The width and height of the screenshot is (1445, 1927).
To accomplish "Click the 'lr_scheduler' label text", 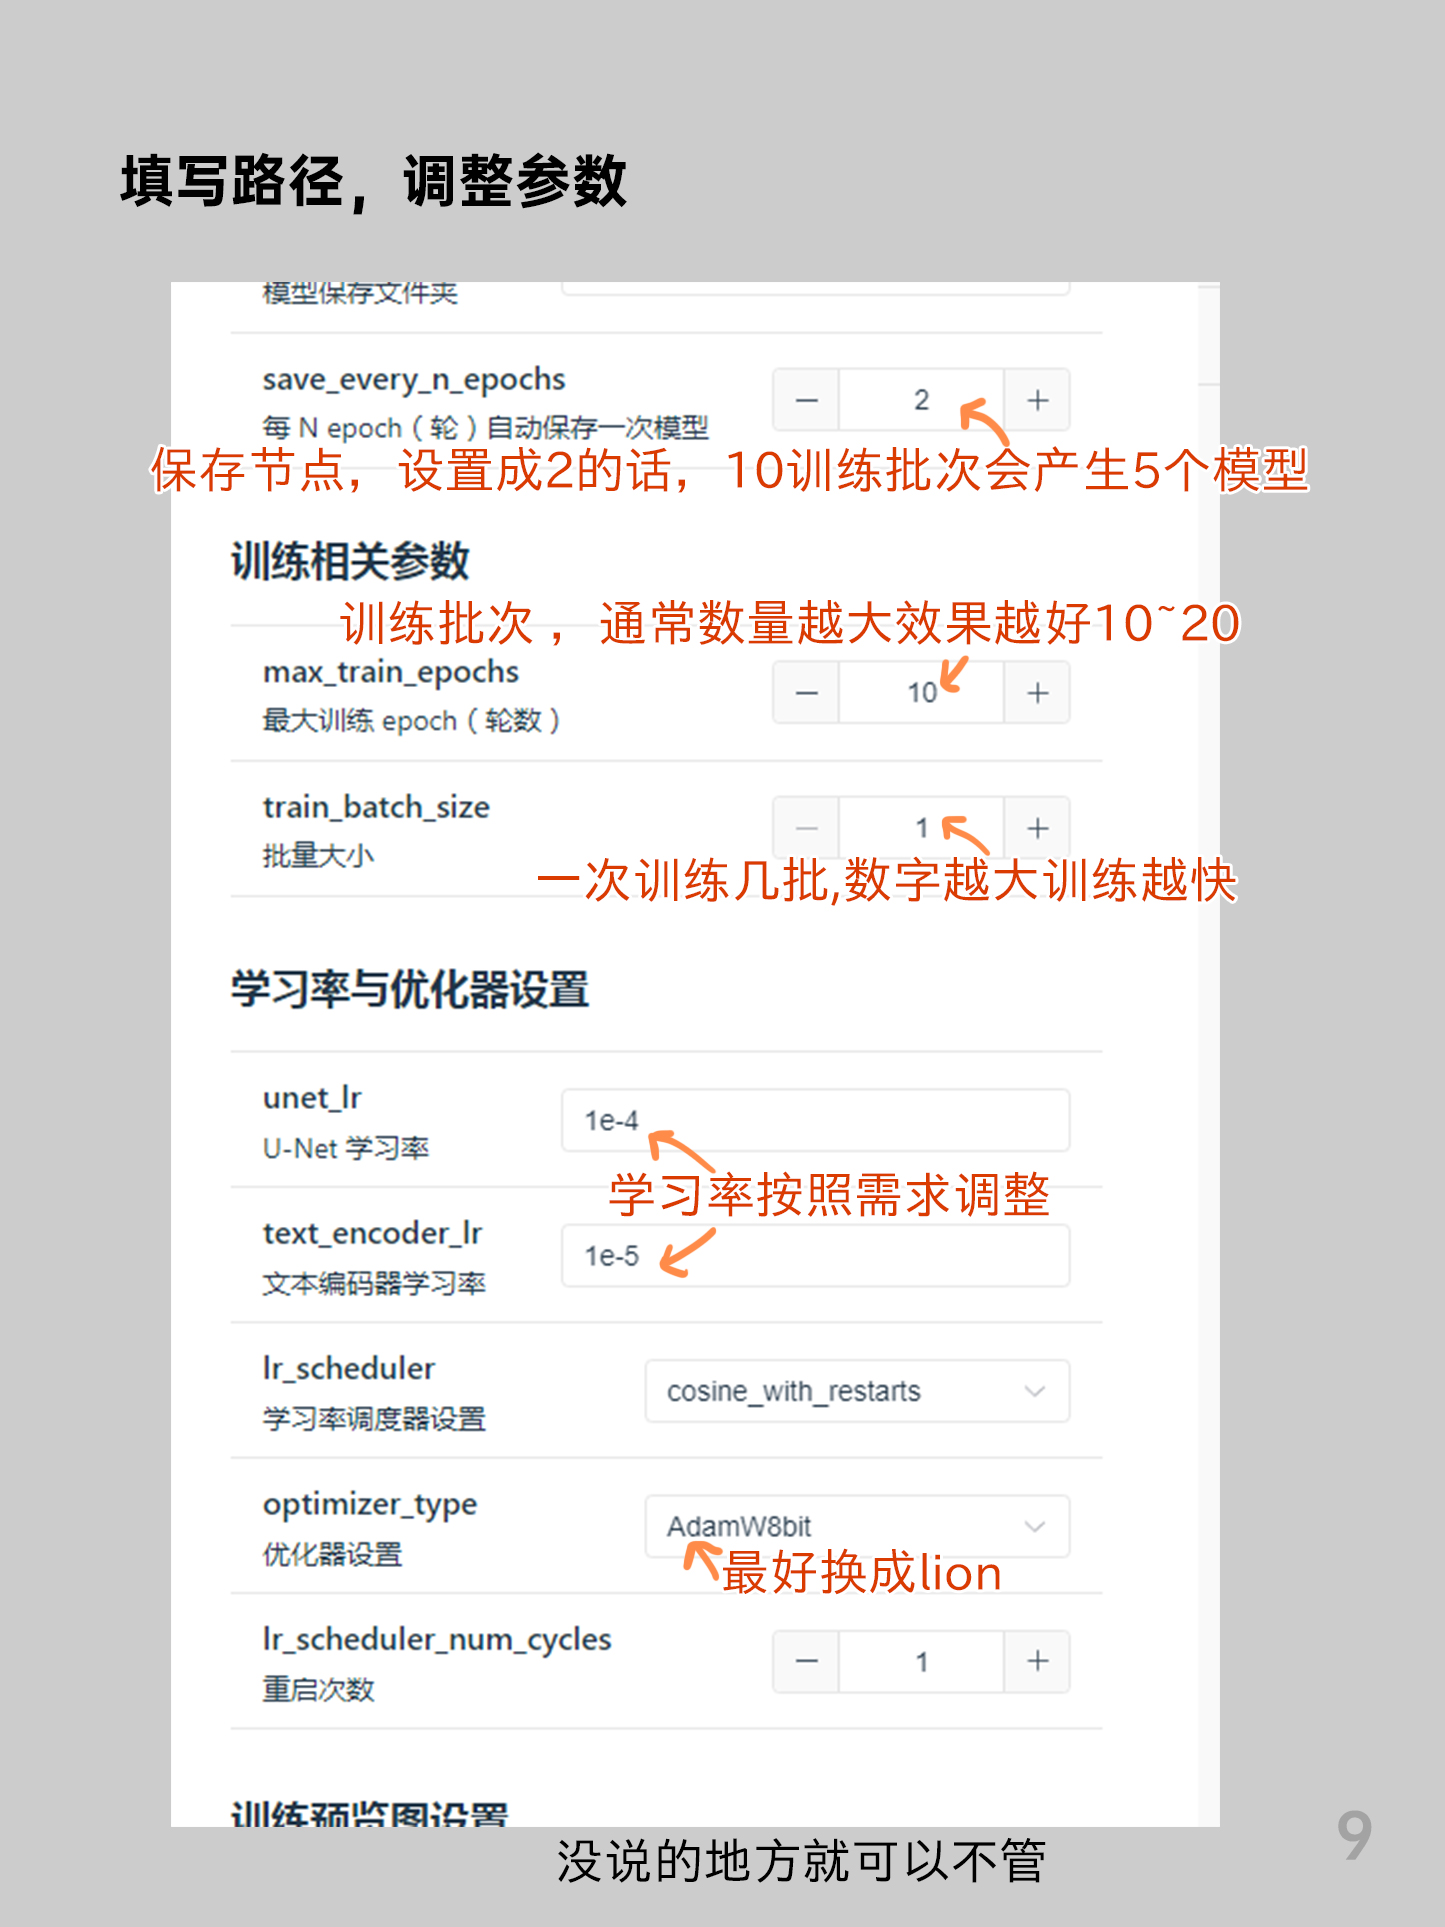I will (x=349, y=1369).
